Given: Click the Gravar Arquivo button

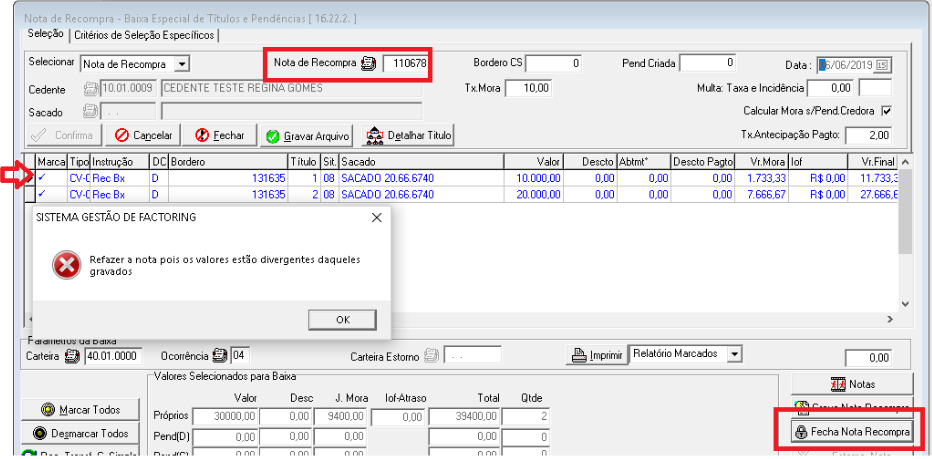Looking at the screenshot, I should 306,135.
